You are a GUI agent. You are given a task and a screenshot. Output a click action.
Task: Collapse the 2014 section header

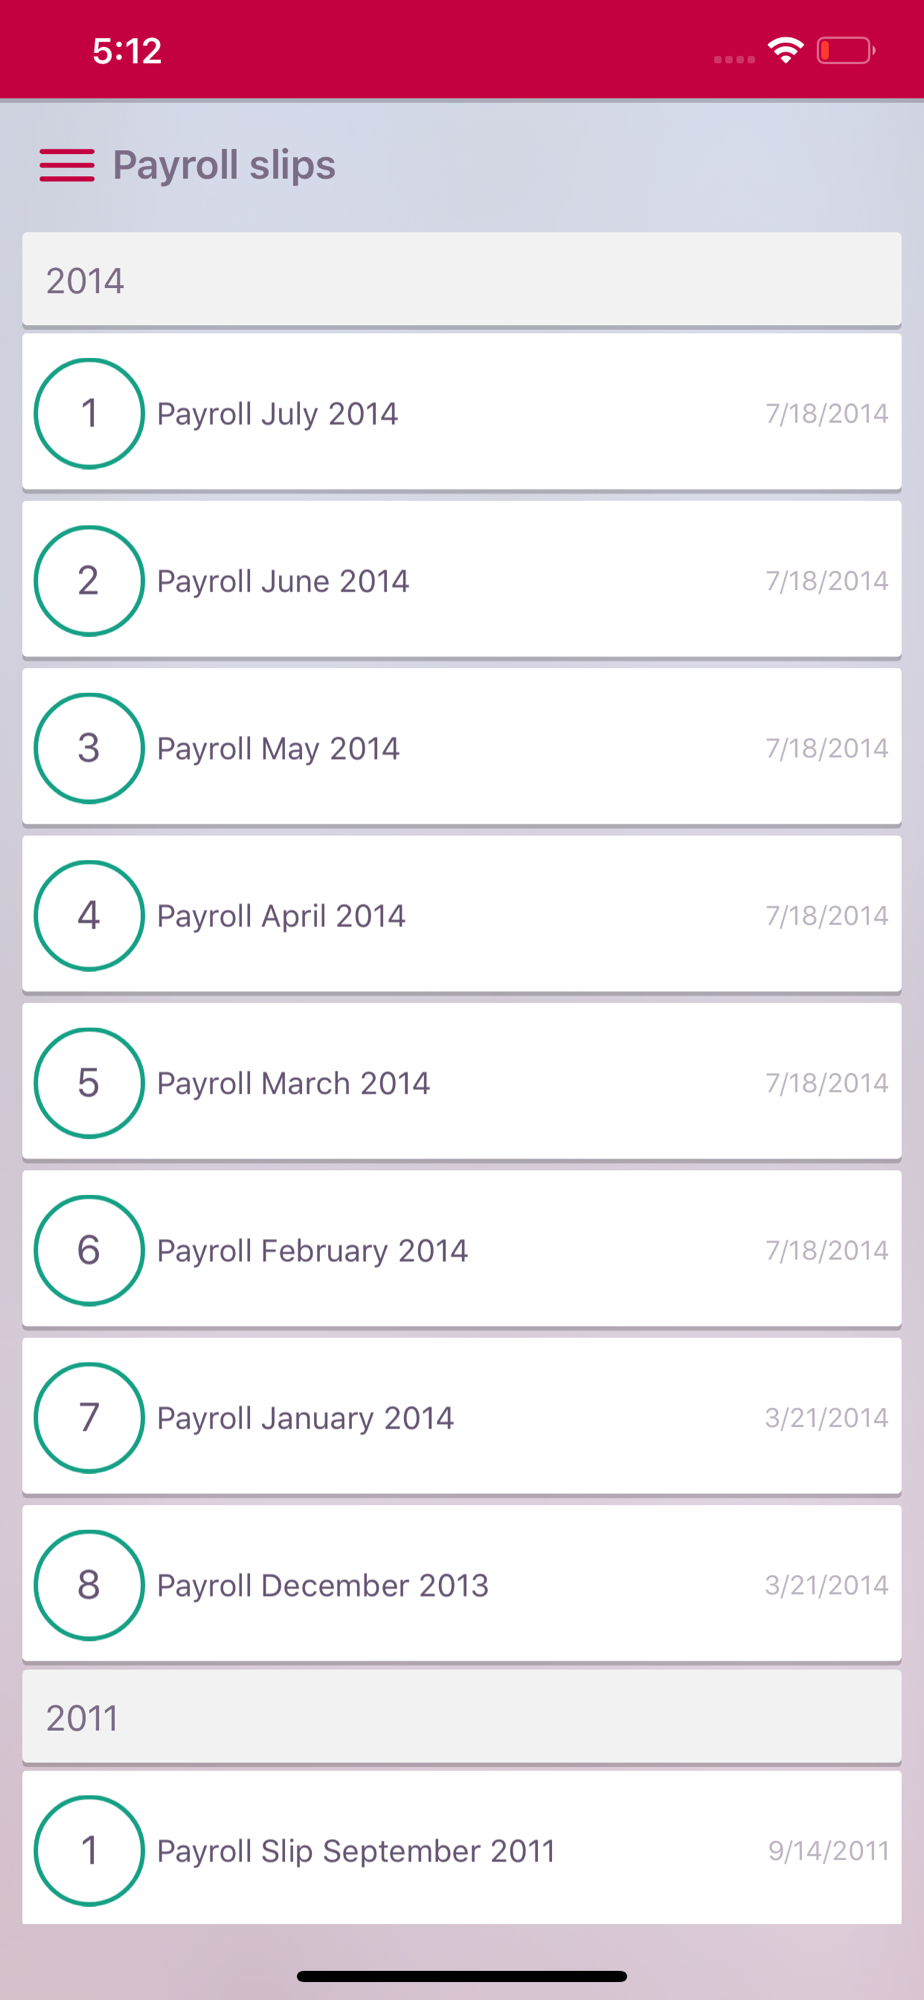(462, 280)
